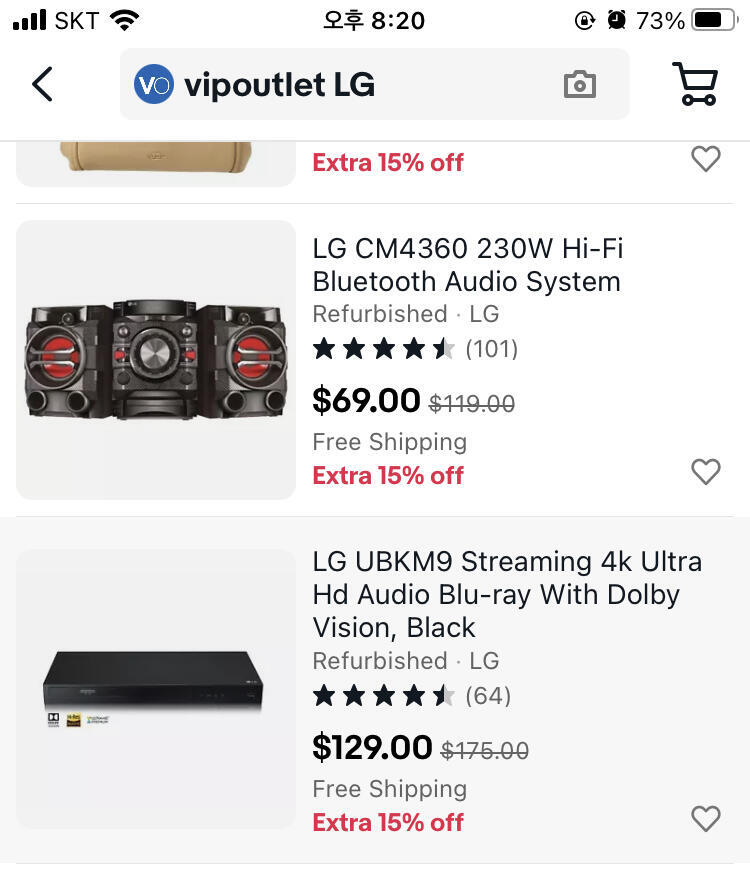Image resolution: width=750 pixels, height=872 pixels.
Task: Open camera image search
Action: (580, 85)
